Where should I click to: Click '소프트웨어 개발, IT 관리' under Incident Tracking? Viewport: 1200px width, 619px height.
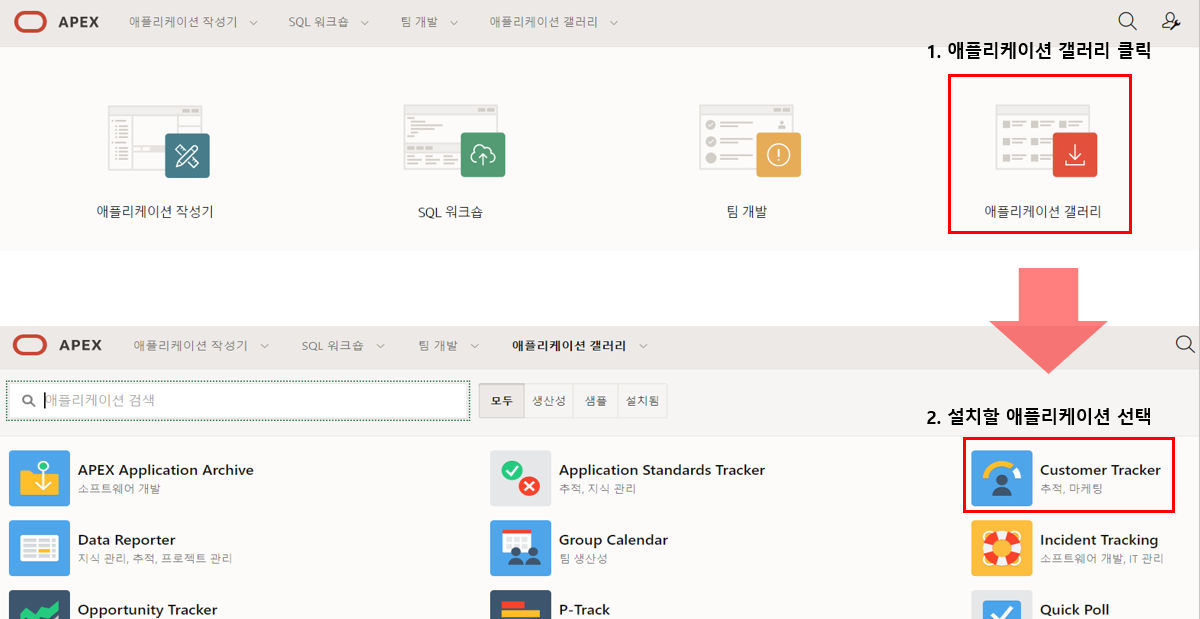point(1102,559)
